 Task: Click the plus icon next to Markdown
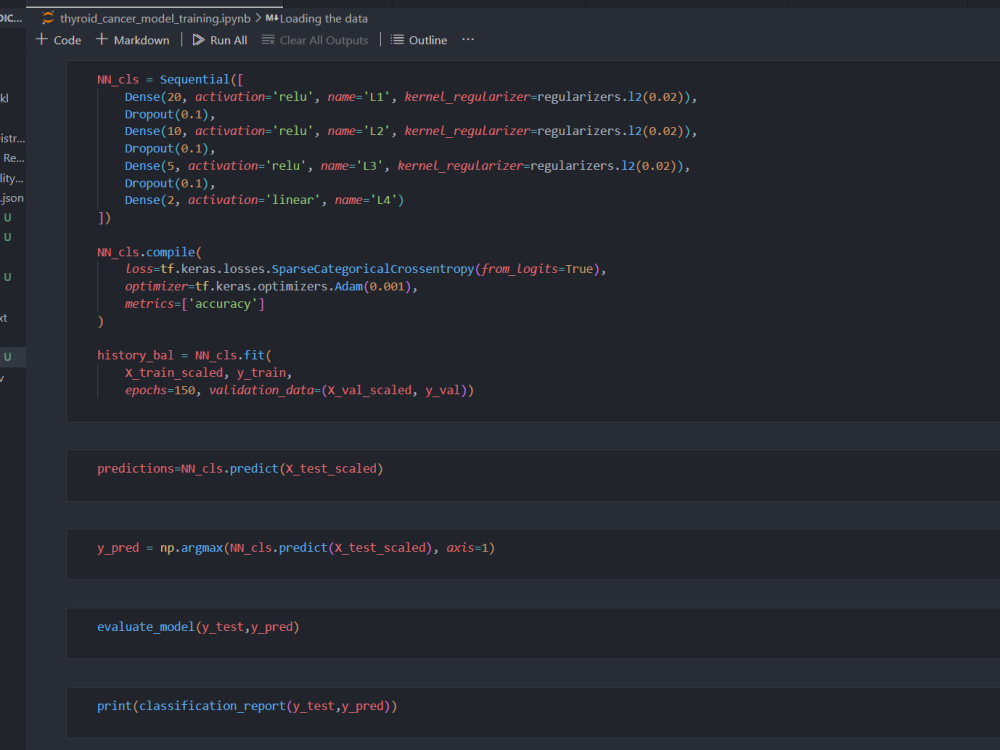pos(101,40)
